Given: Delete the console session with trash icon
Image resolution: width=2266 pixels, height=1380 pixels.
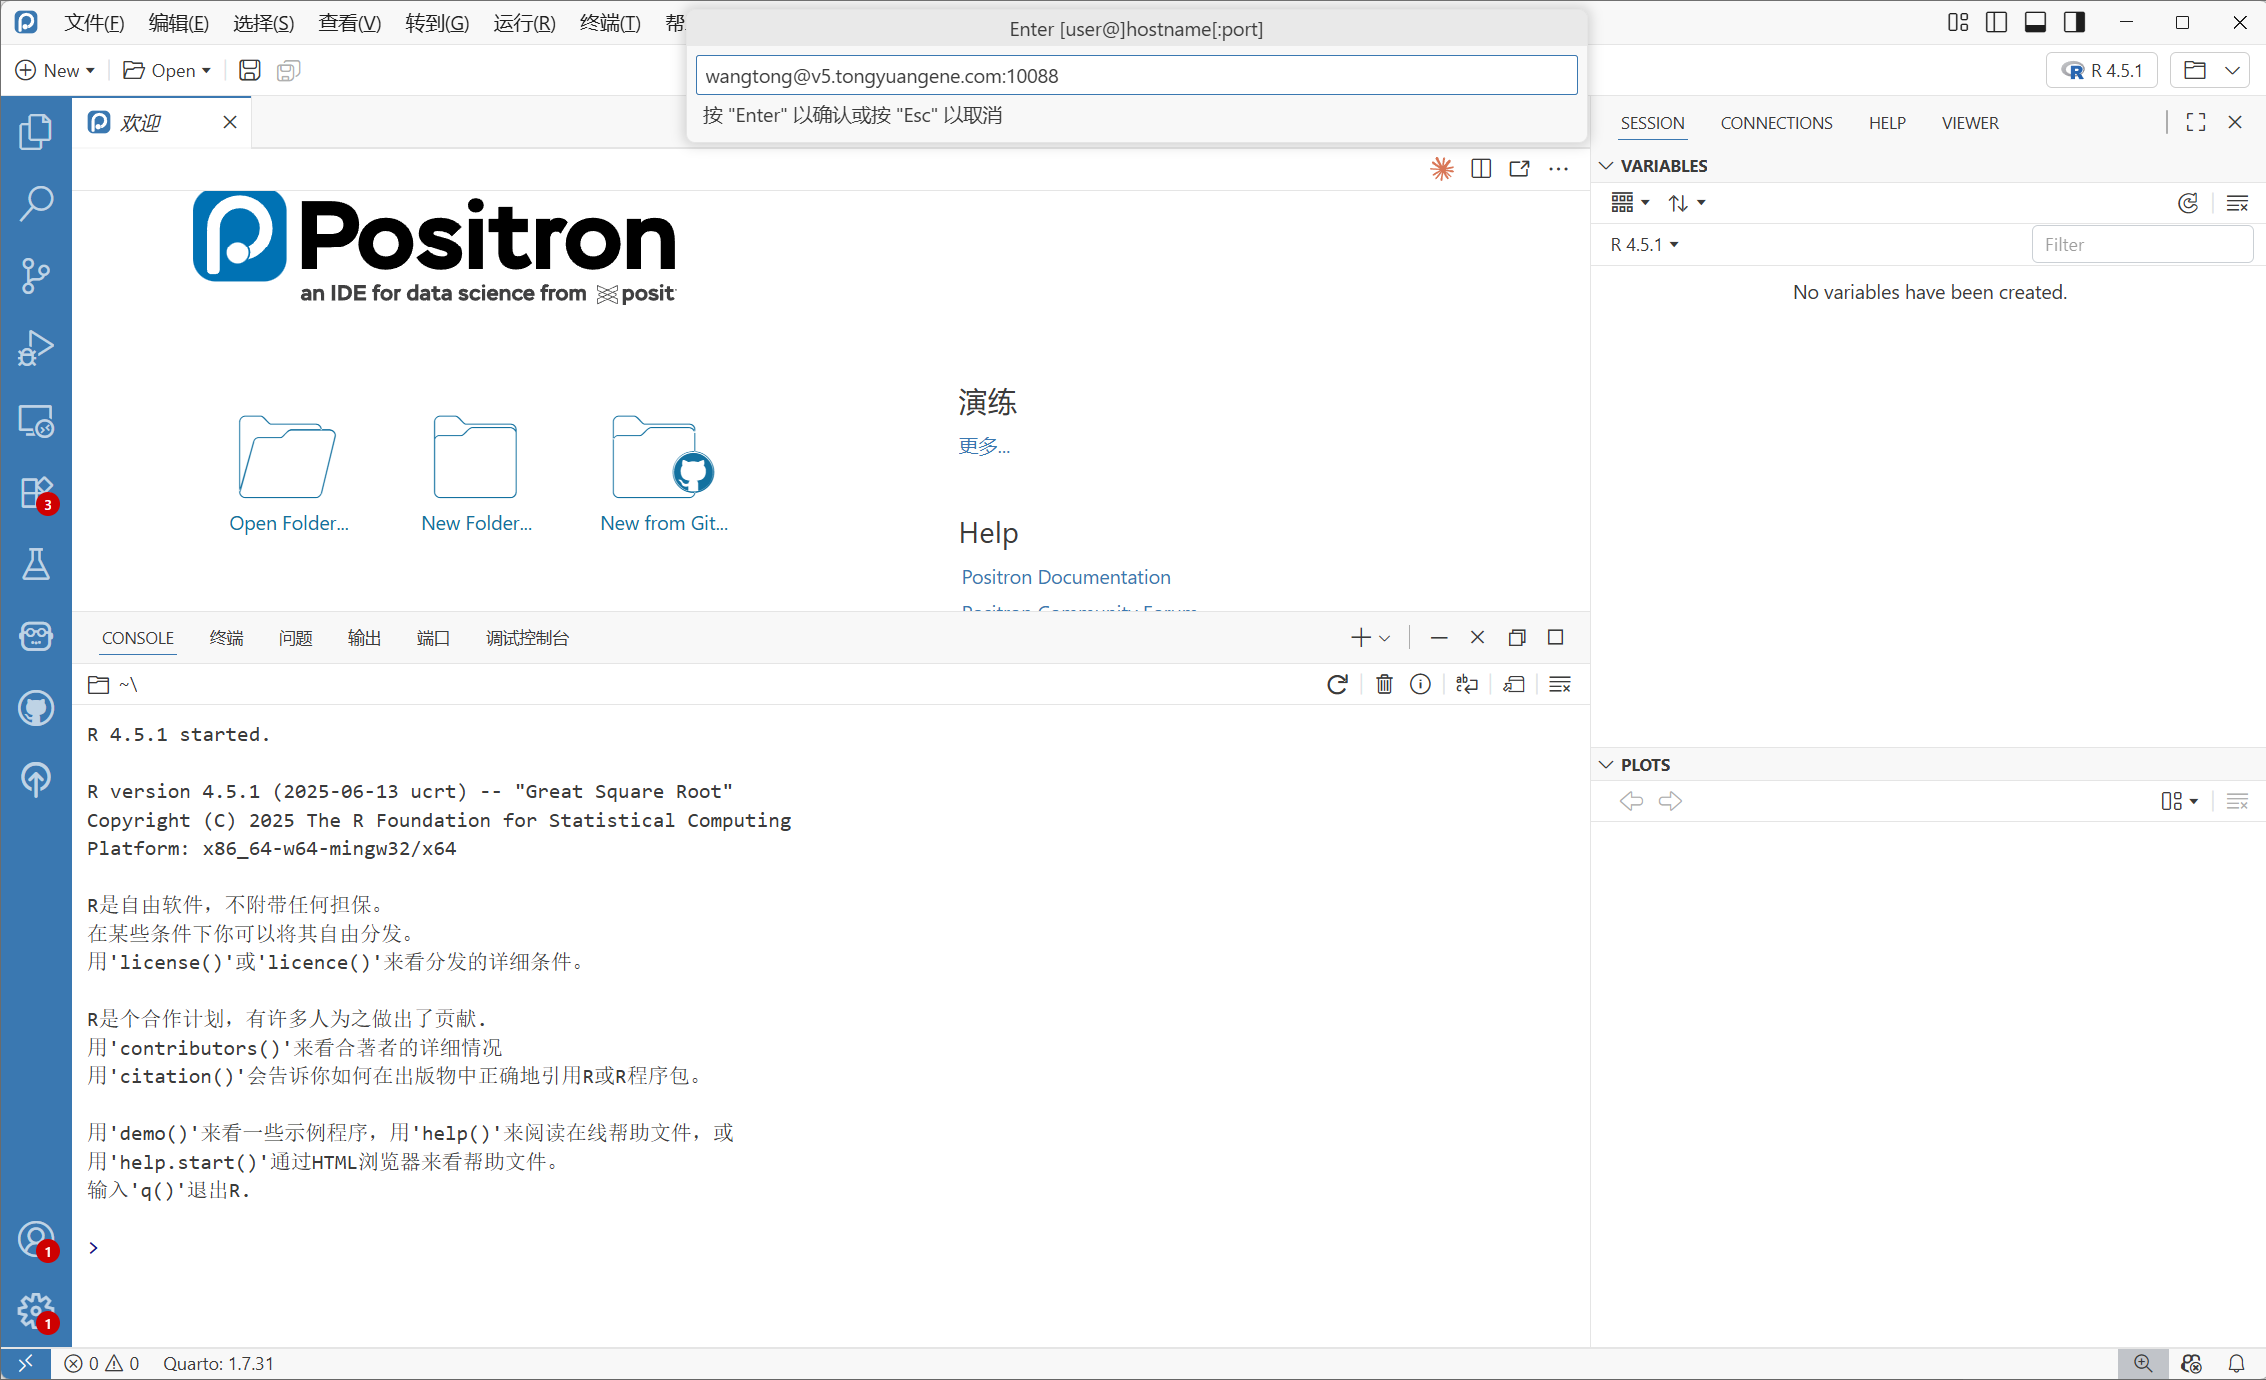Looking at the screenshot, I should [x=1384, y=684].
